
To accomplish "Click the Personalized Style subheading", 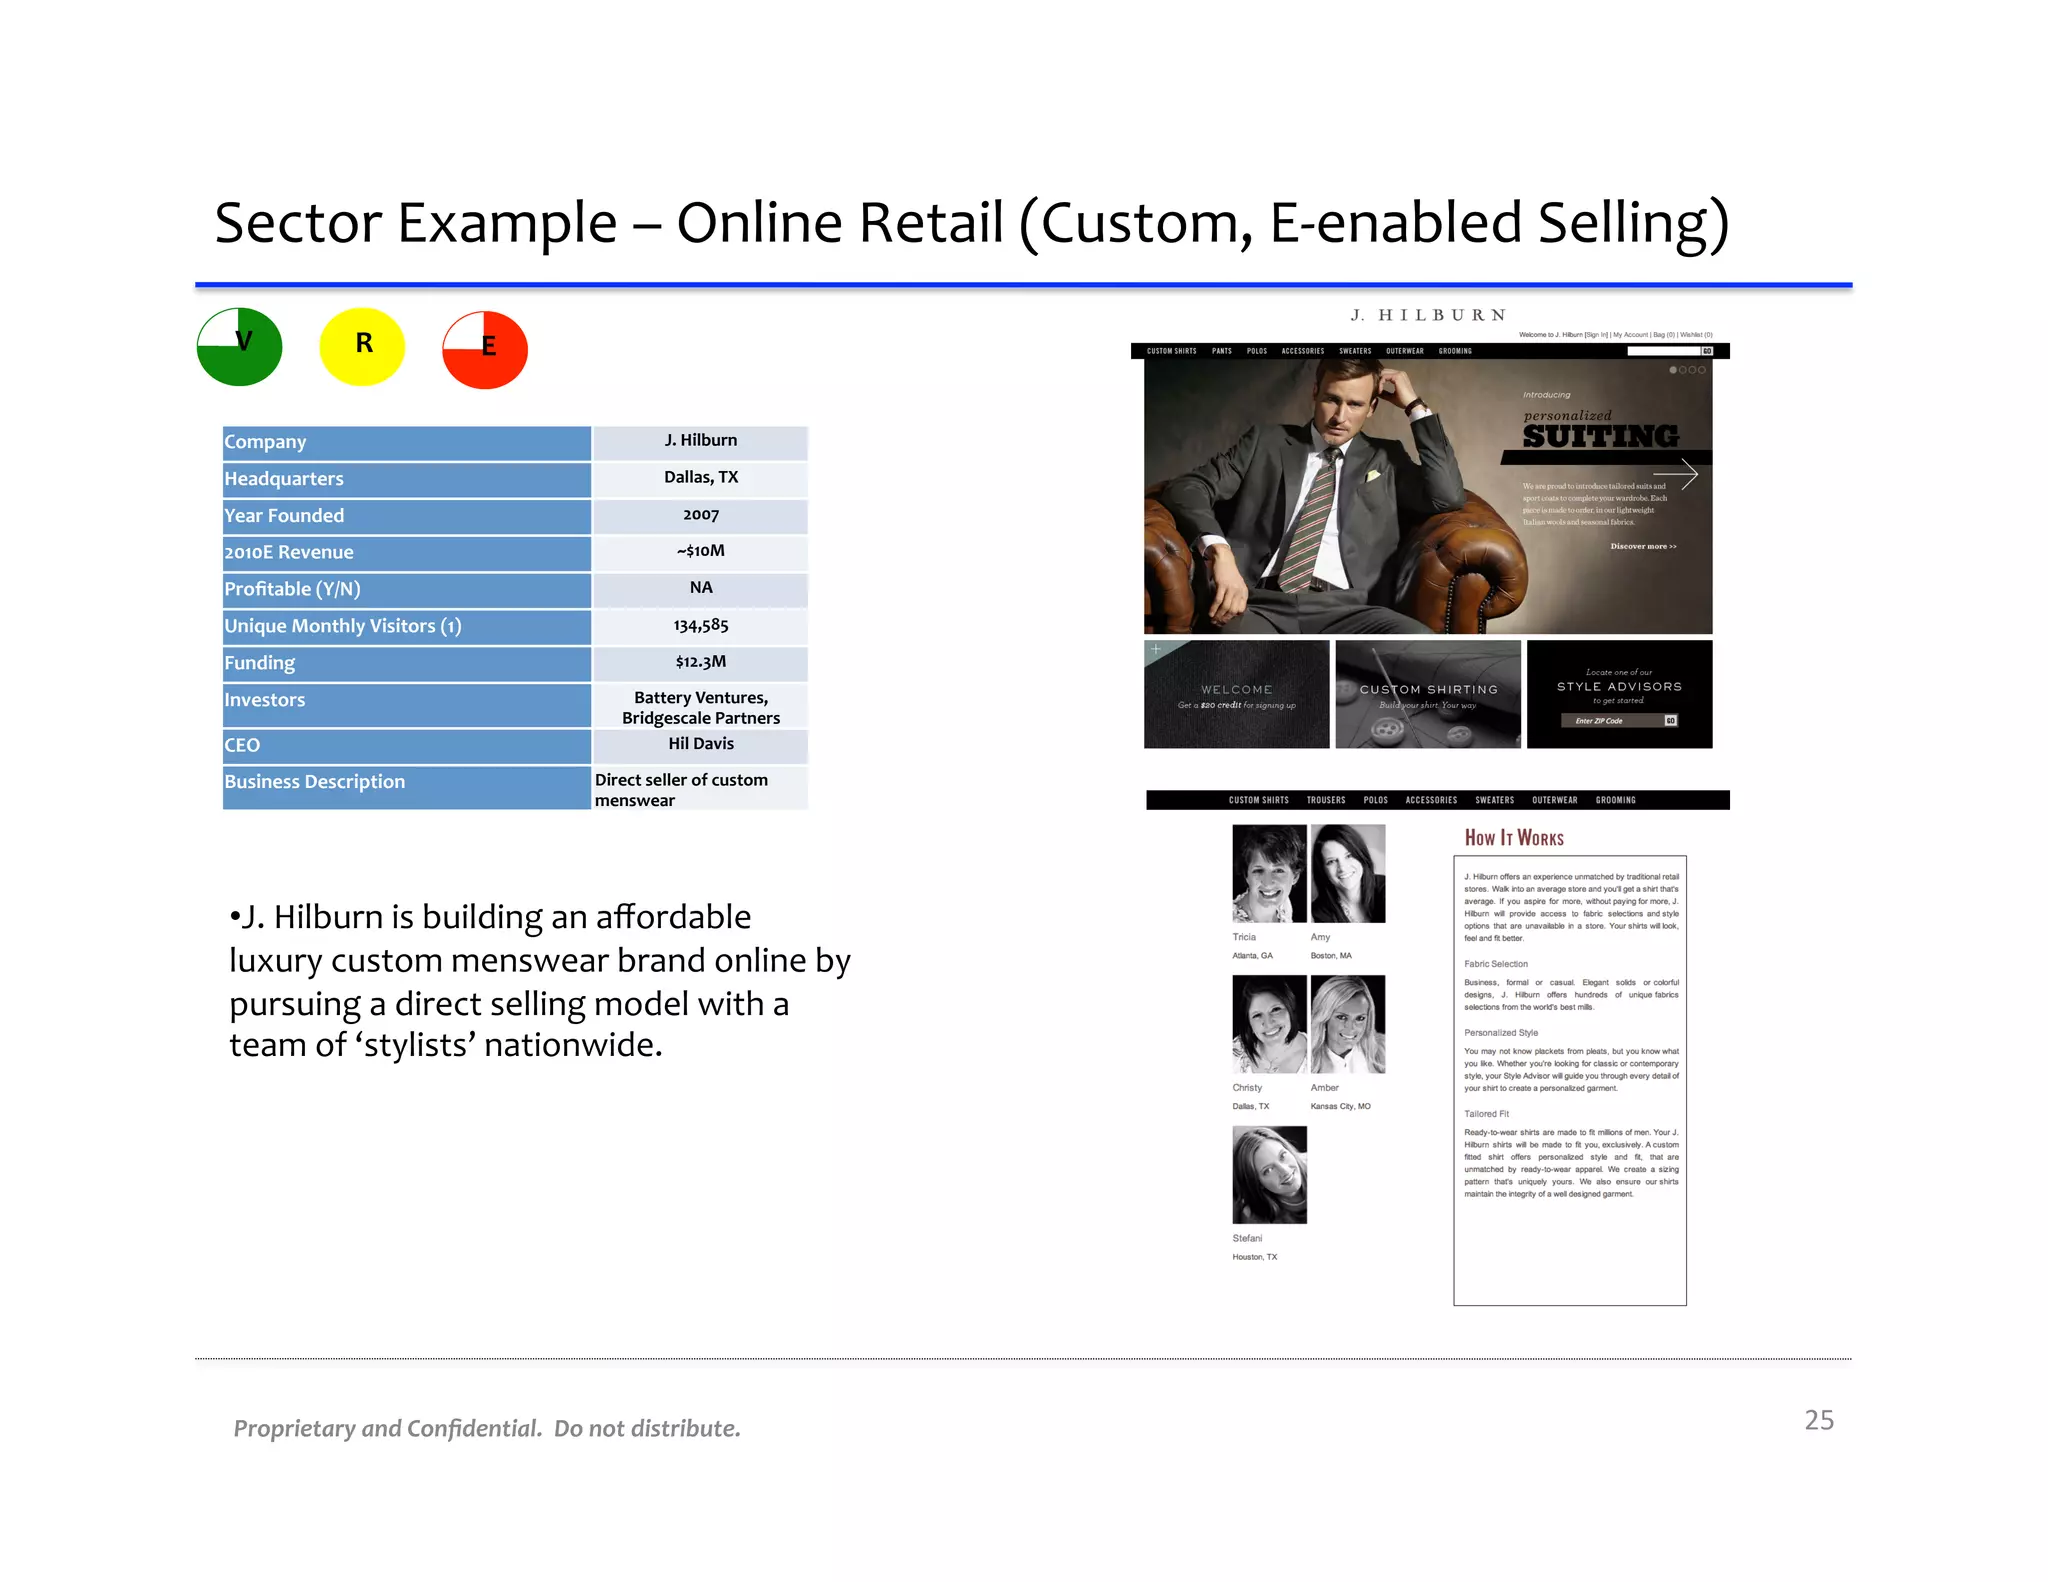I will point(1501,1033).
